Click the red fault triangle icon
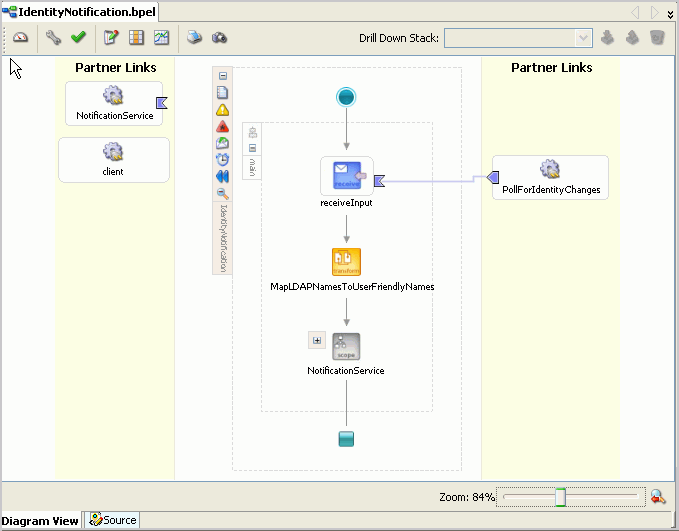The width and height of the screenshot is (679, 531). point(222,126)
